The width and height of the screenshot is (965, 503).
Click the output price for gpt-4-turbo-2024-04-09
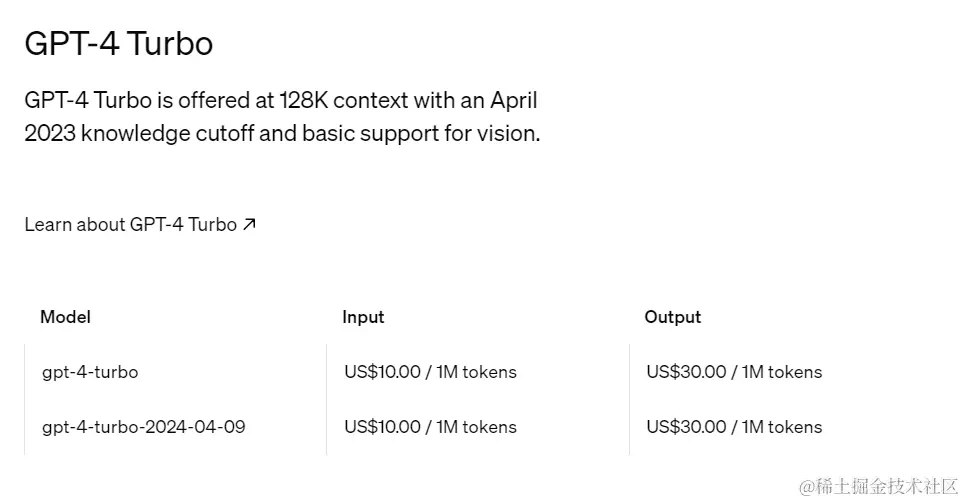(x=734, y=427)
